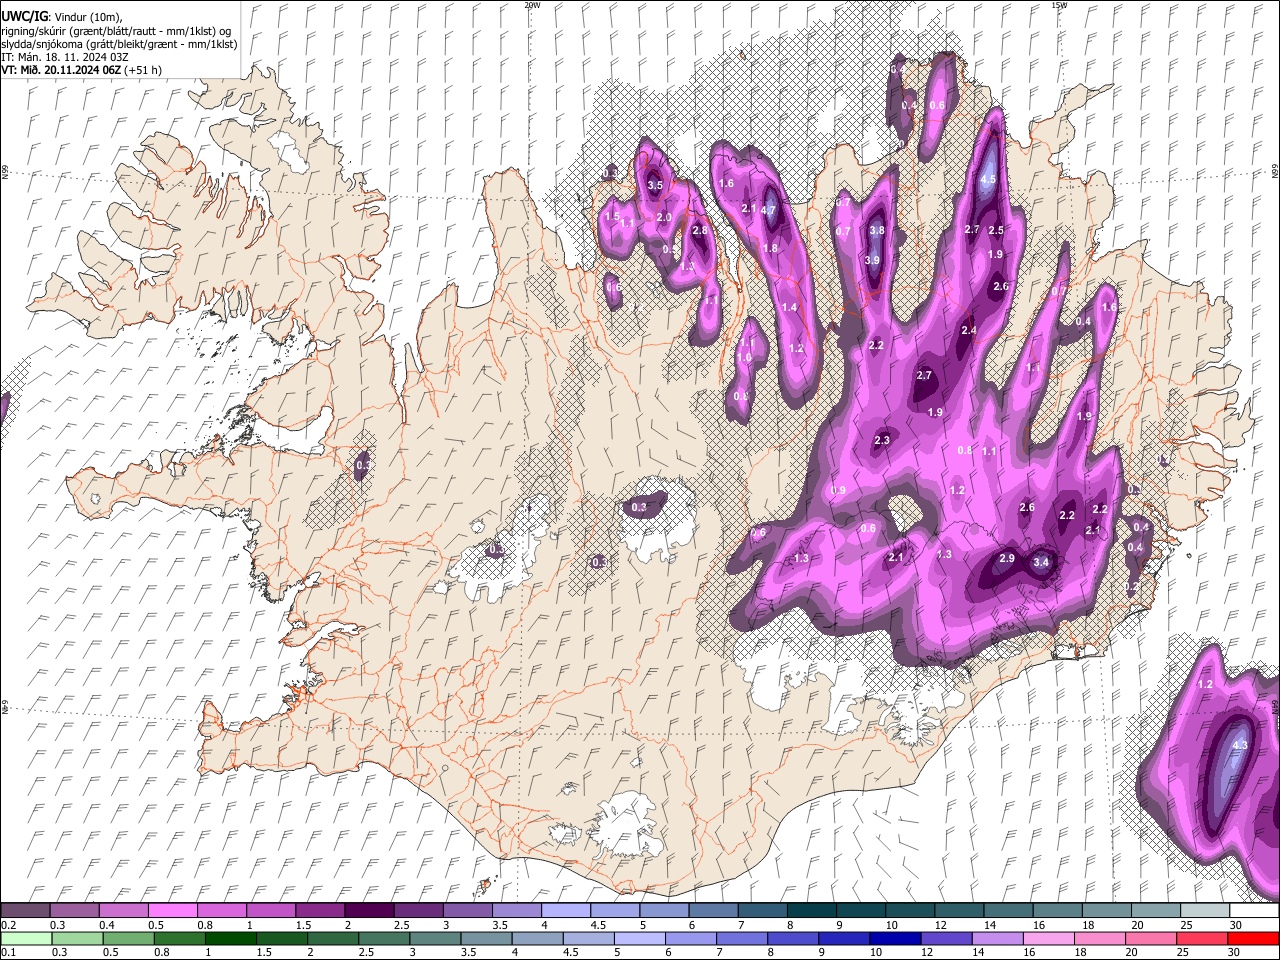The image size is (1280, 960).
Task: Pick the top legend swatch between 8 and 9
Action: click(810, 910)
